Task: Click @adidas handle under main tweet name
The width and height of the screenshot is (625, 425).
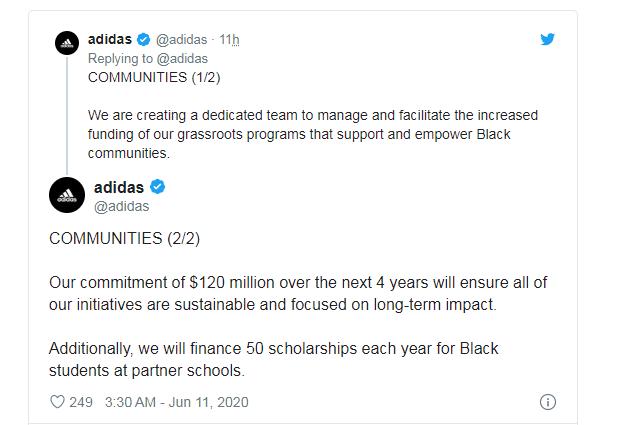Action: tap(121, 206)
